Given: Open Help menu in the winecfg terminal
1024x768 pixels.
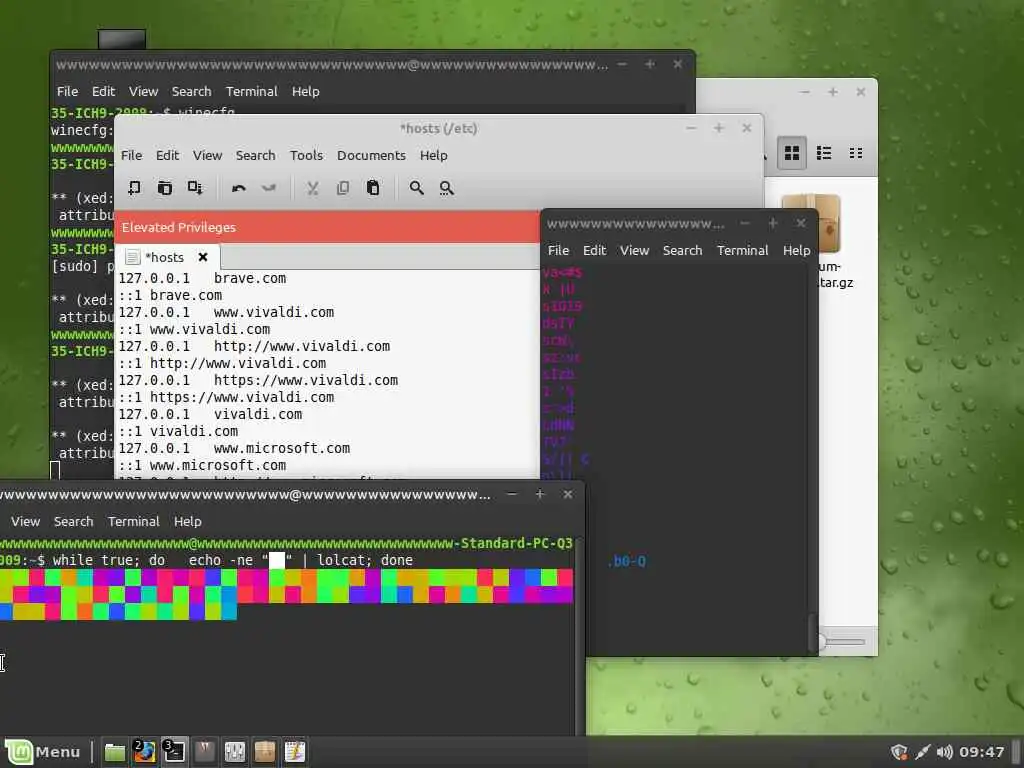Looking at the screenshot, I should click(x=306, y=91).
